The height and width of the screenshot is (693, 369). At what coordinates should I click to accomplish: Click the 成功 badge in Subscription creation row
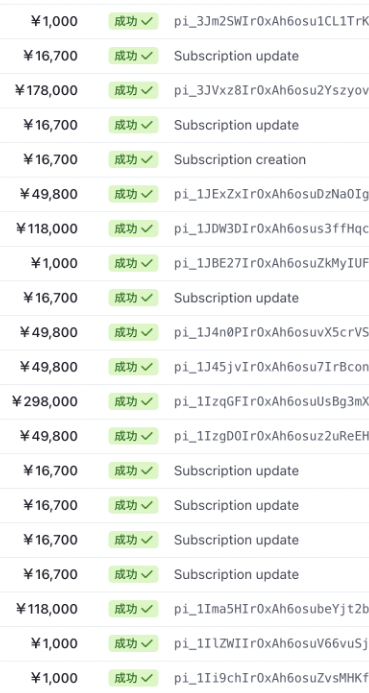coord(133,160)
